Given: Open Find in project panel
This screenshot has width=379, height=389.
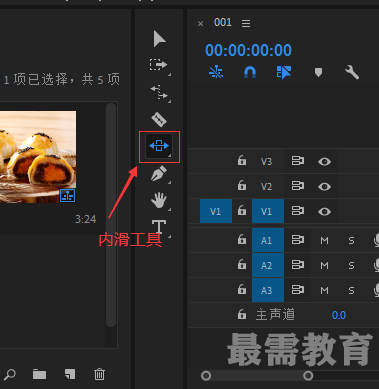Looking at the screenshot, I should point(10,374).
